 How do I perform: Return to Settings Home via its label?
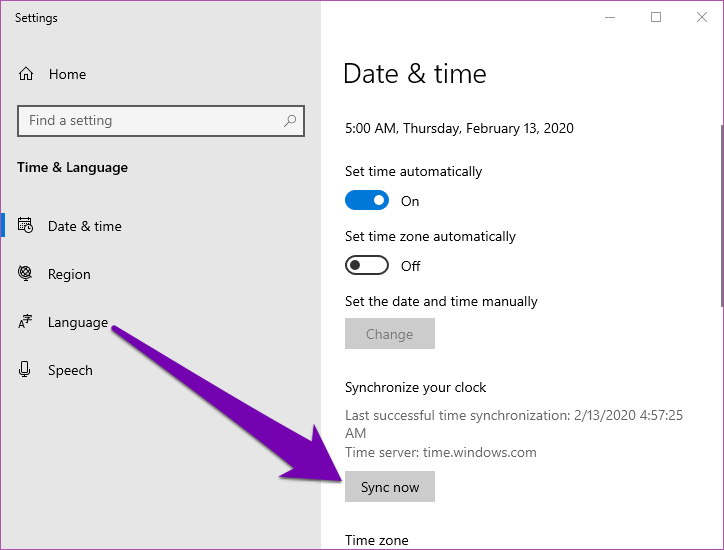(67, 74)
